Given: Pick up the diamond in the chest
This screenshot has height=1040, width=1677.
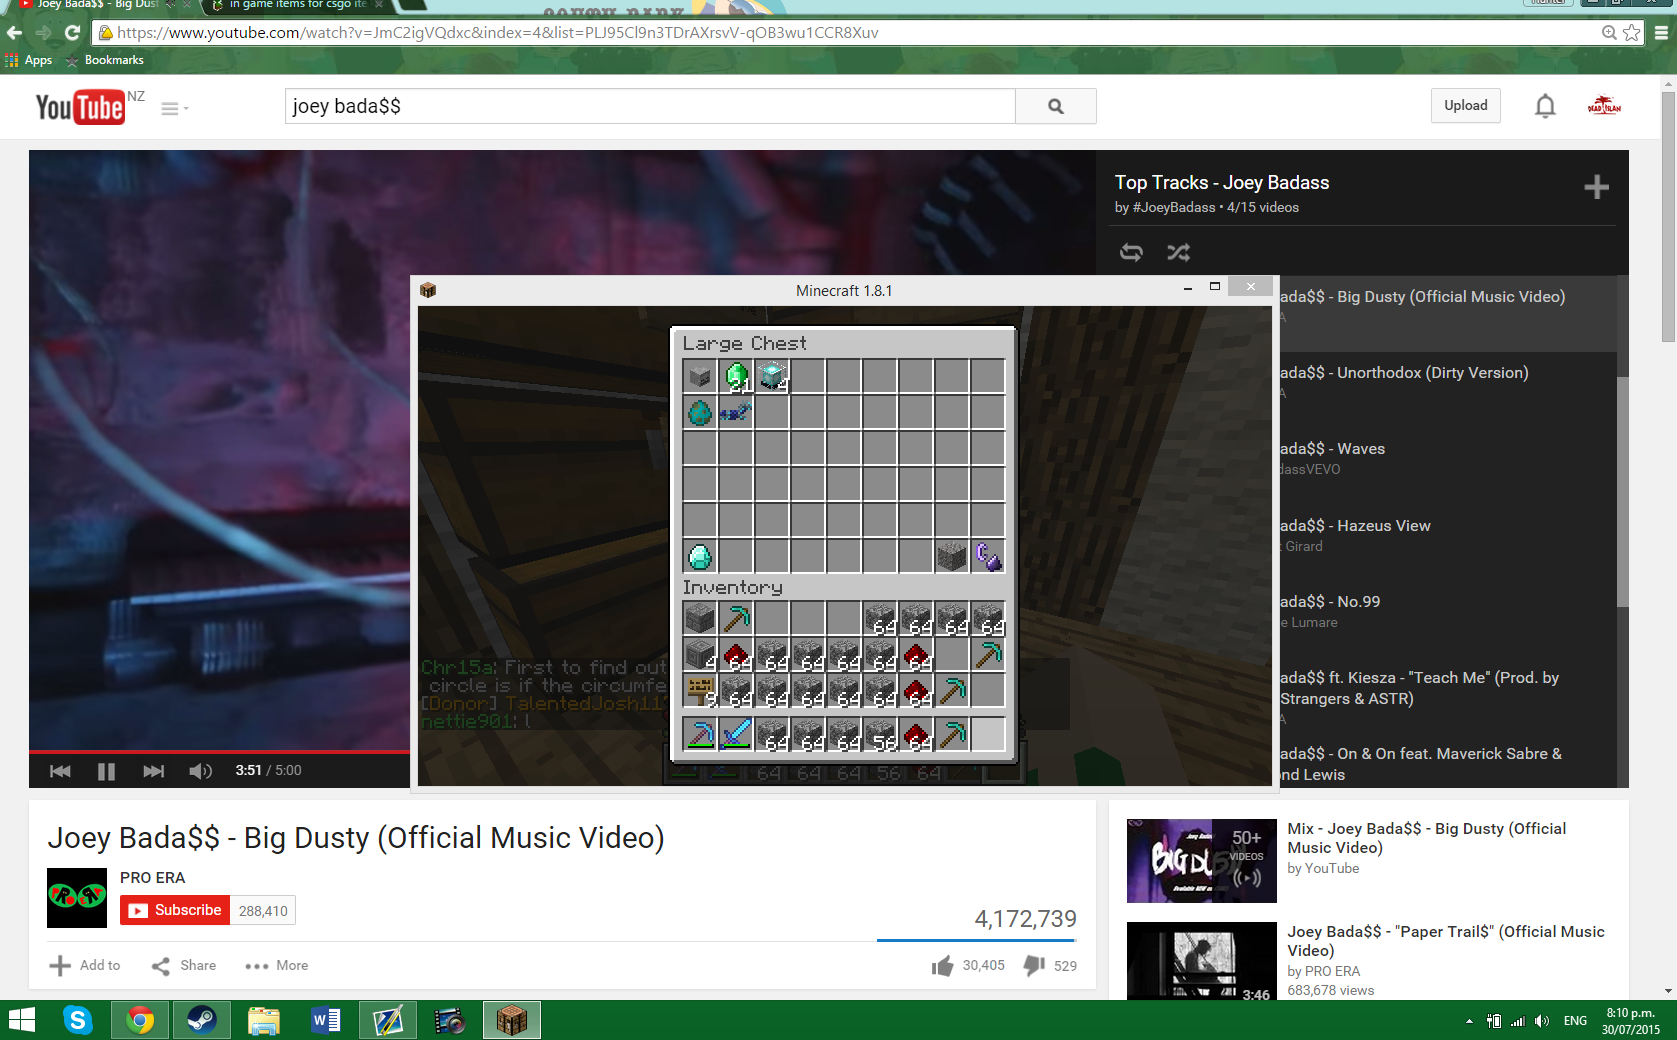Looking at the screenshot, I should click(700, 556).
